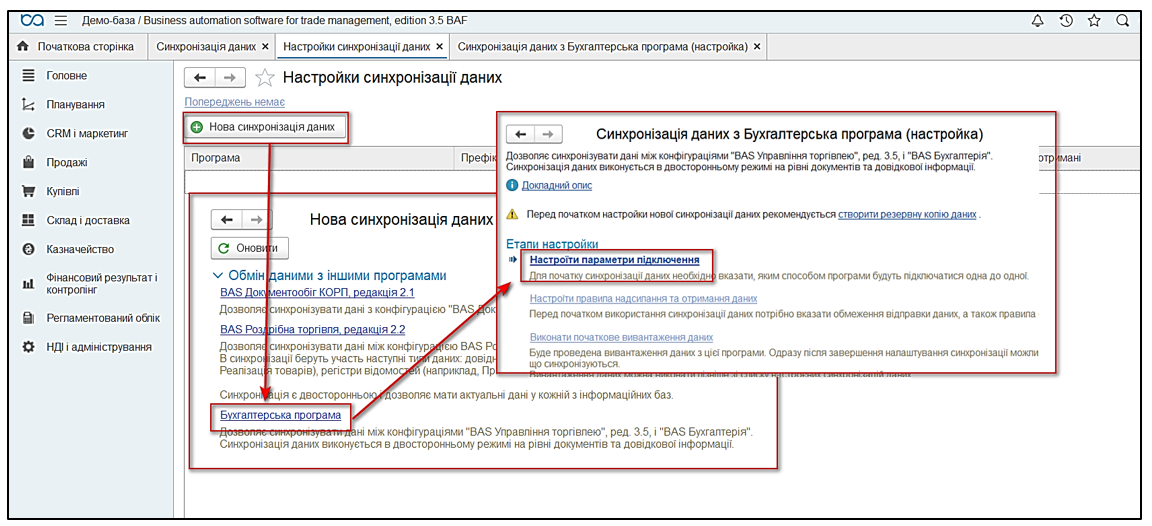Open Докладний опис link
1152x526 pixels.
point(557,186)
